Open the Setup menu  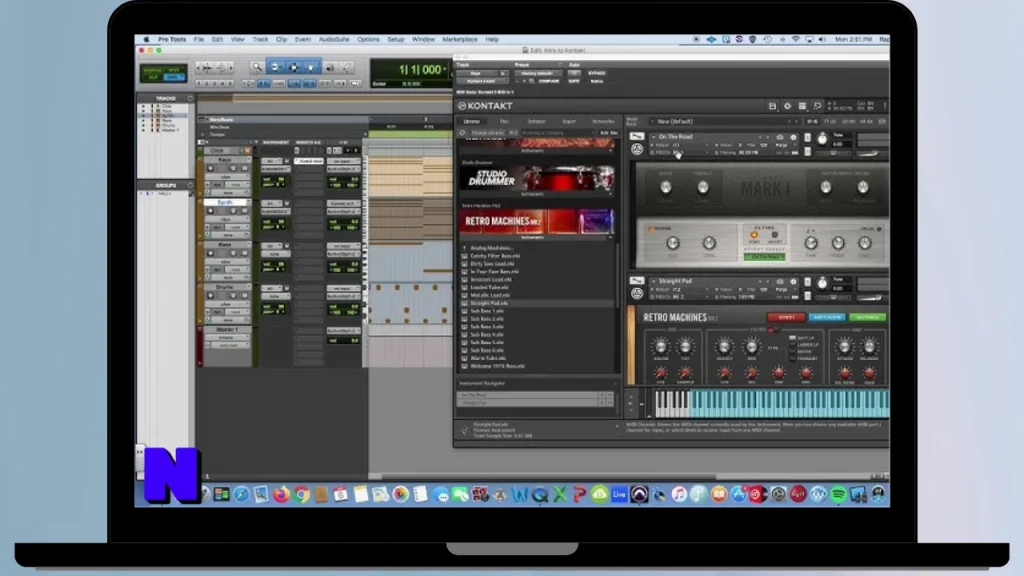(396, 40)
